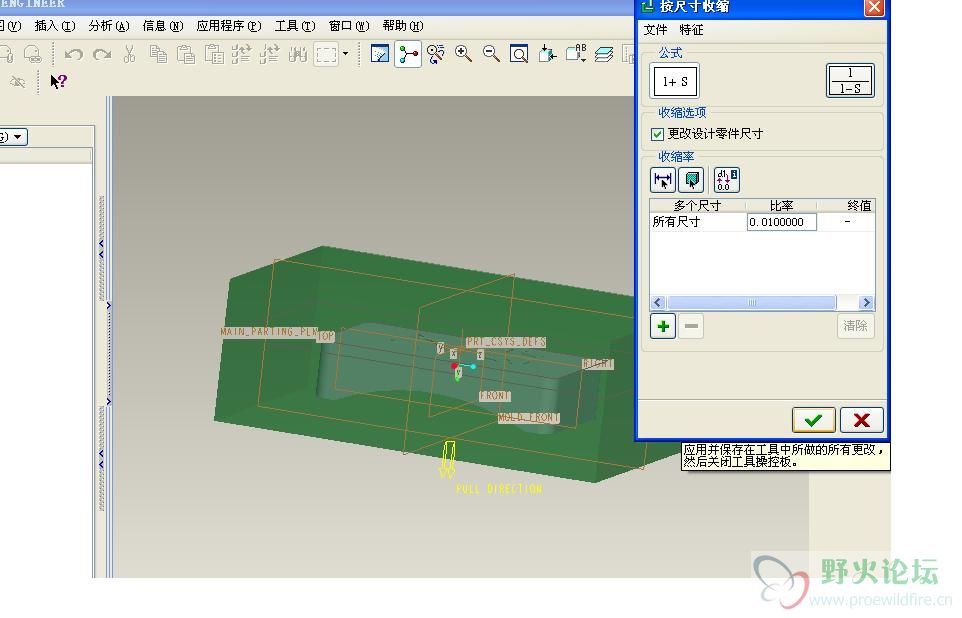This screenshot has height=618, width=962.
Task: Click the PULL DIRECTION label
Action: click(x=499, y=489)
